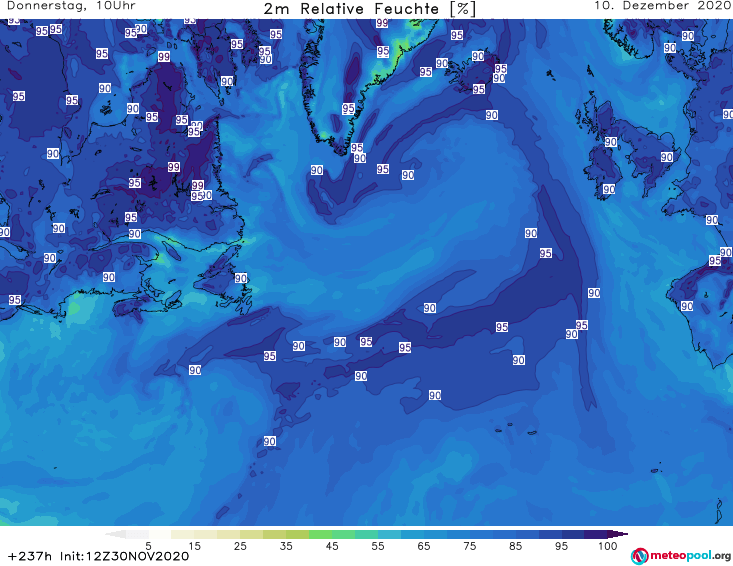
Task: Click the colorbar label "75"
Action: 470,546
